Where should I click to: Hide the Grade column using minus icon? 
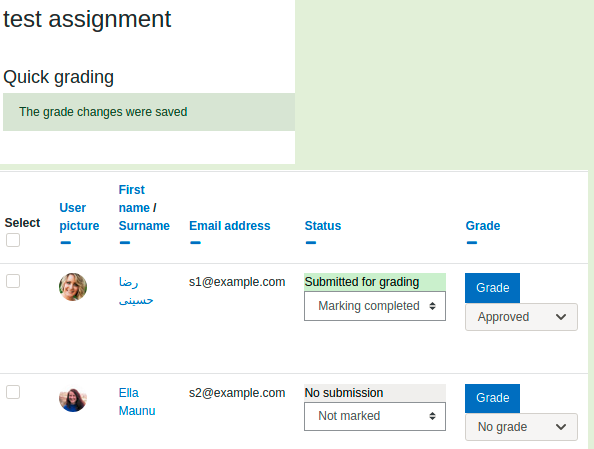[x=472, y=242]
